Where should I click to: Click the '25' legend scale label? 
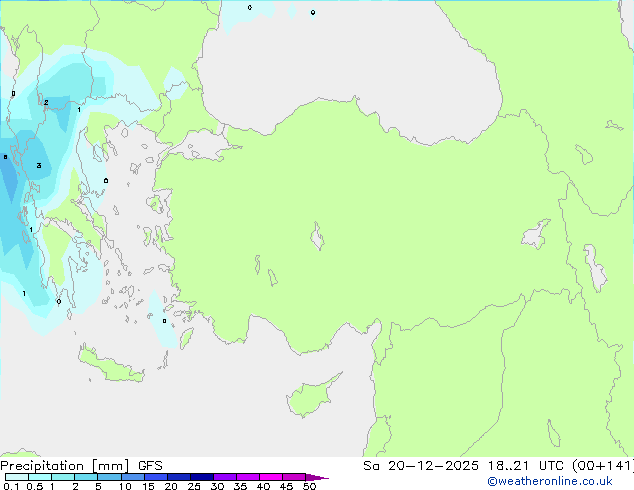click(x=194, y=486)
